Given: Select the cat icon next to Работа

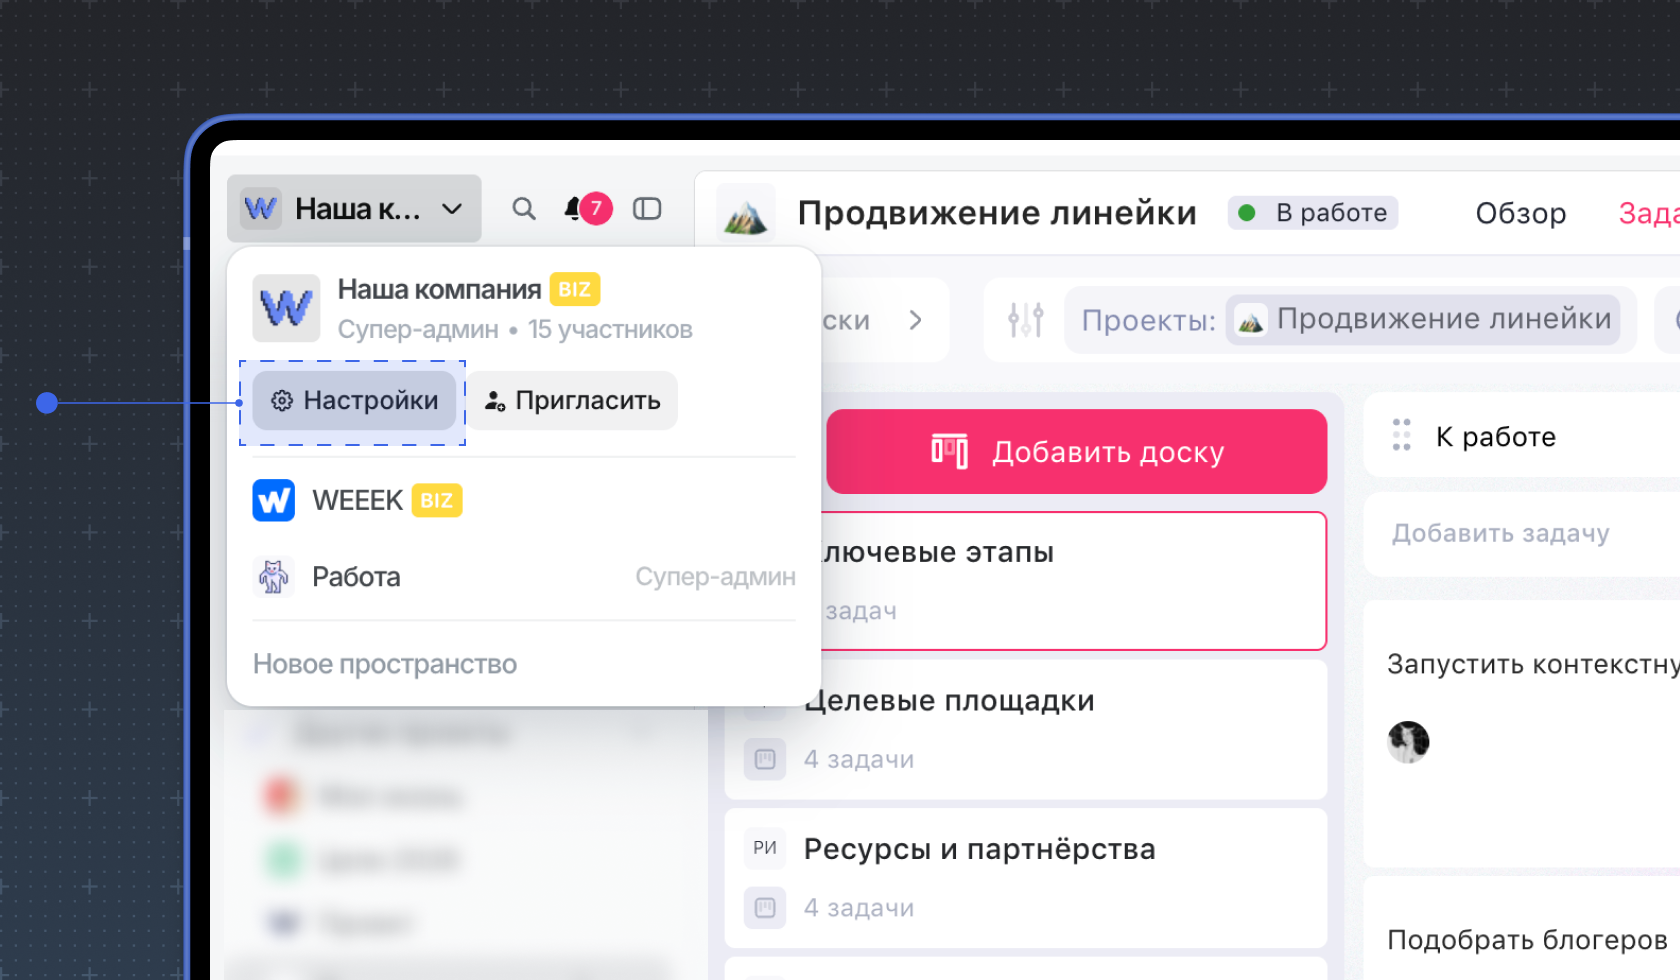Looking at the screenshot, I should 273,576.
